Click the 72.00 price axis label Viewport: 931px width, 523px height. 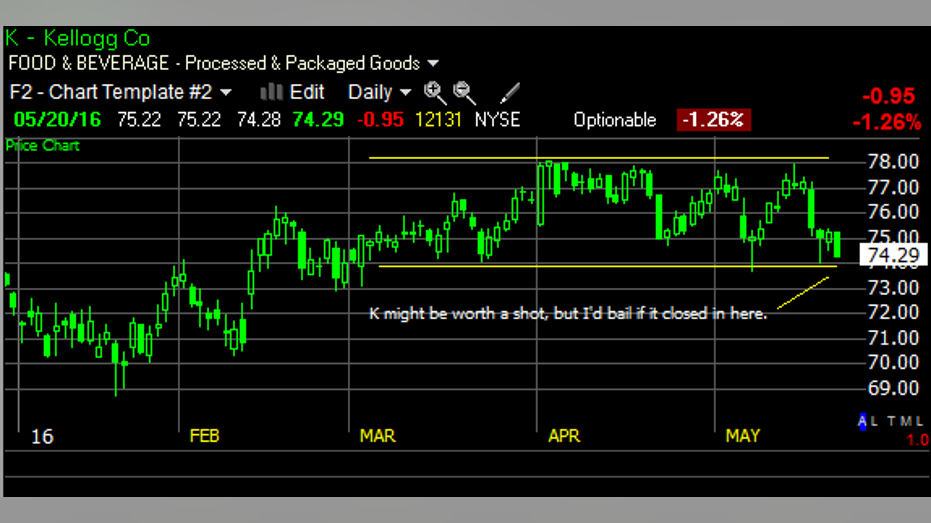(893, 312)
